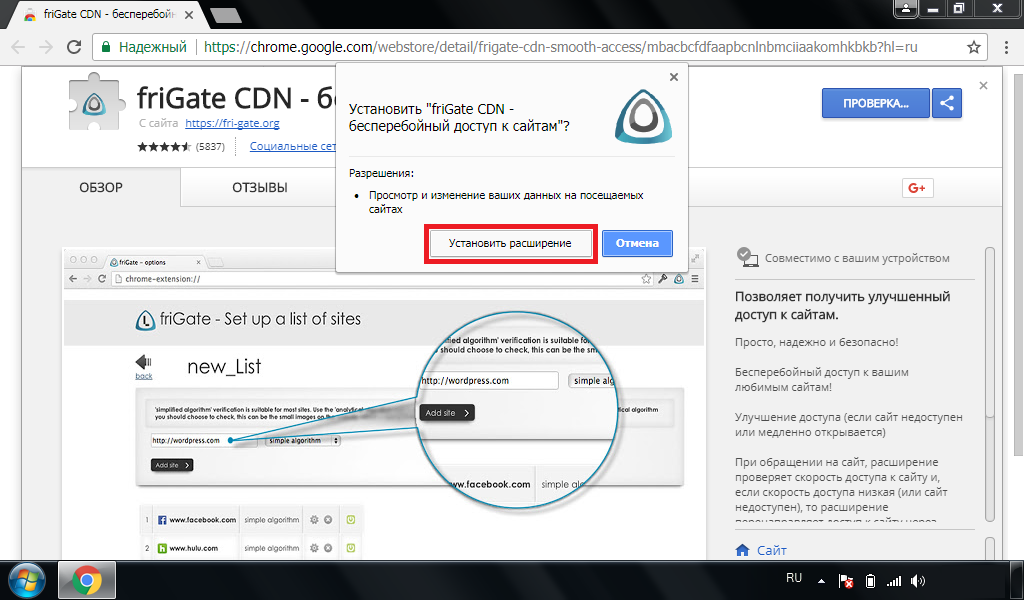Click the RU language indicator
Viewport: 1024px width, 600px height.
click(793, 578)
